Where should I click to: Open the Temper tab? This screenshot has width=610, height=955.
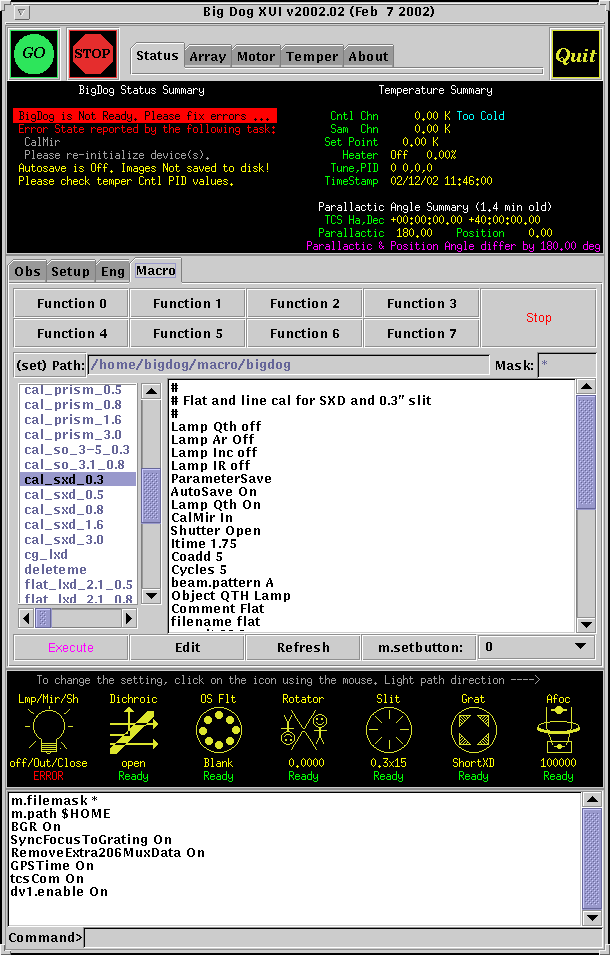[312, 57]
